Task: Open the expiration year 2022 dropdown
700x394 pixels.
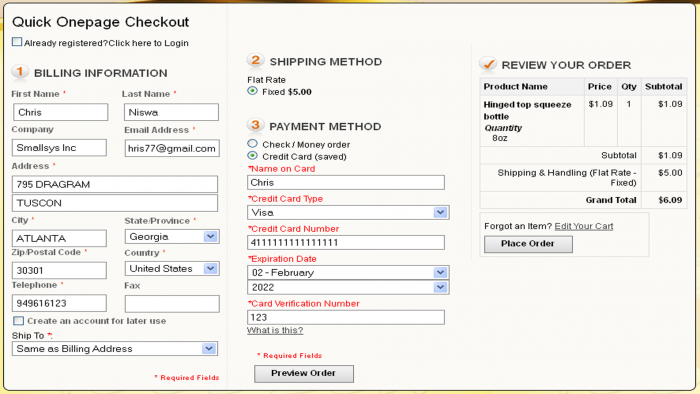Action: click(348, 287)
